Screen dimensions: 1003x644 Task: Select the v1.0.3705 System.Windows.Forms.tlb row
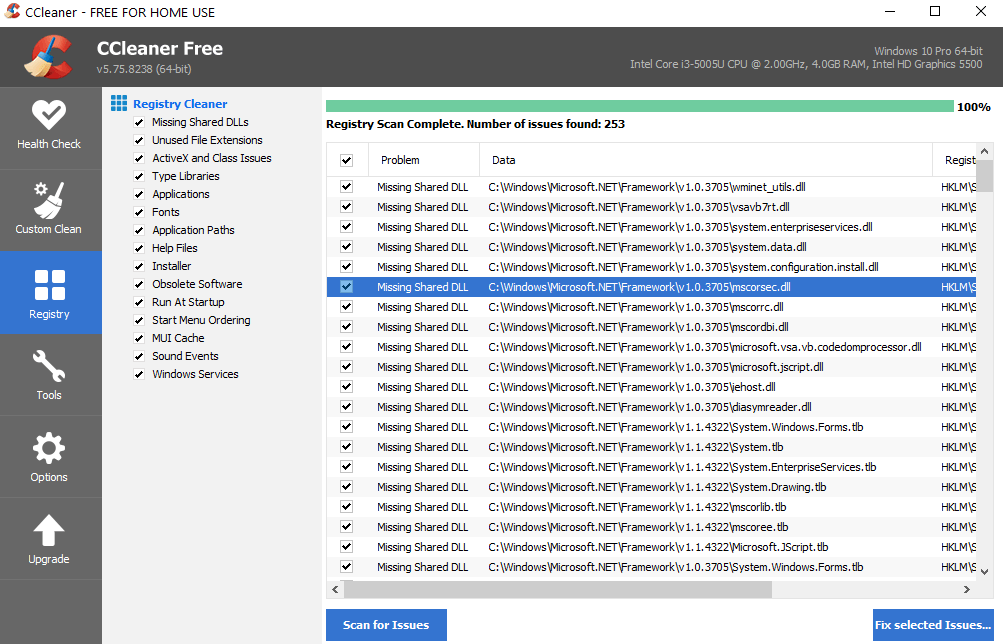(652, 567)
